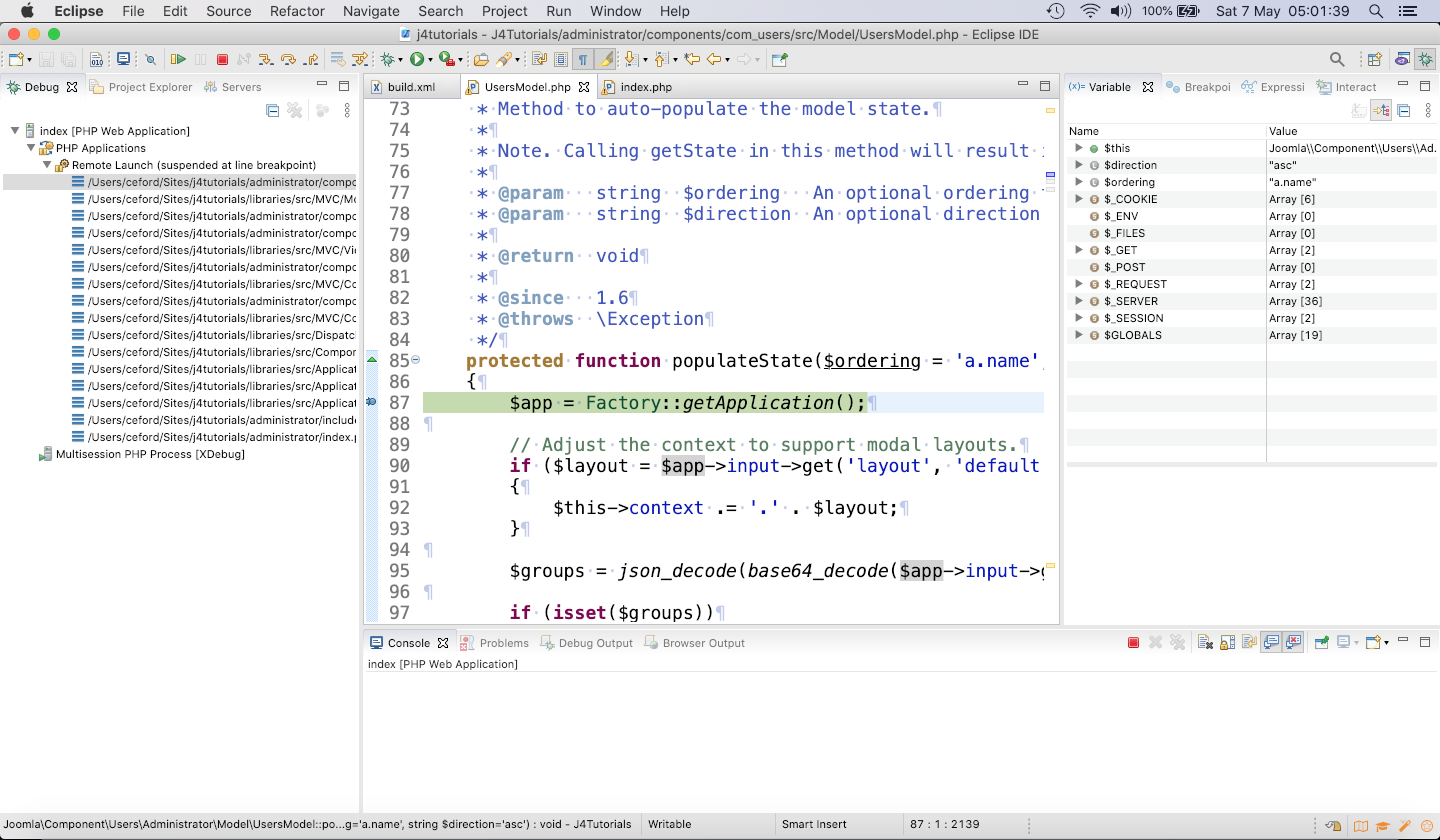Screen dimensions: 1440x840
Task: Open the Breakpoints view tab
Action: coord(1198,87)
